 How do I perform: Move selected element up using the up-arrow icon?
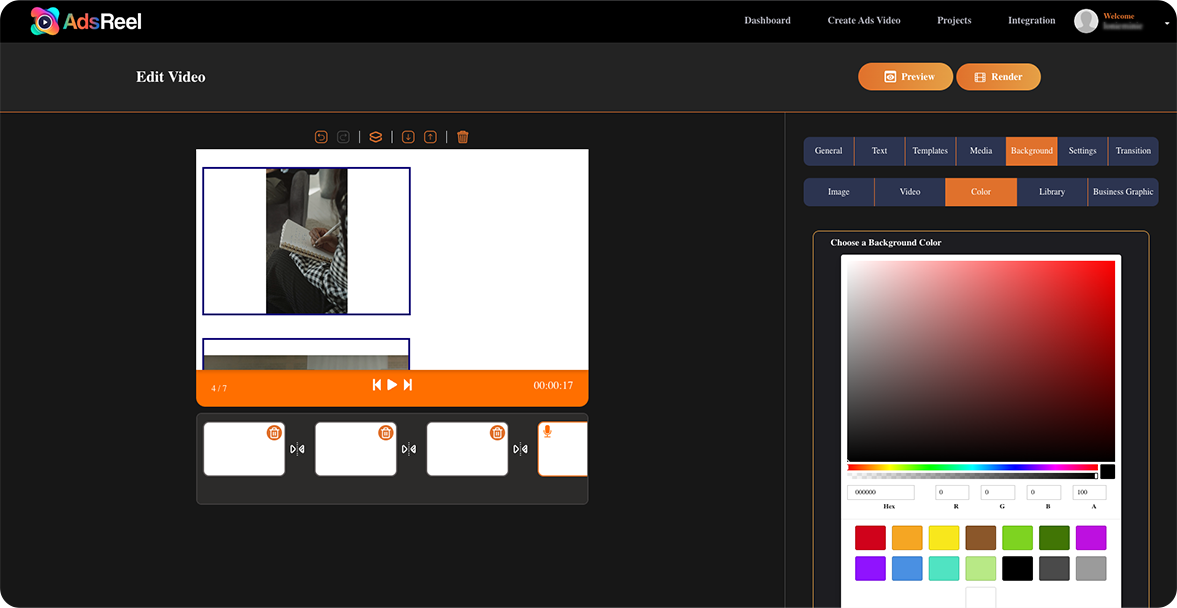point(430,137)
